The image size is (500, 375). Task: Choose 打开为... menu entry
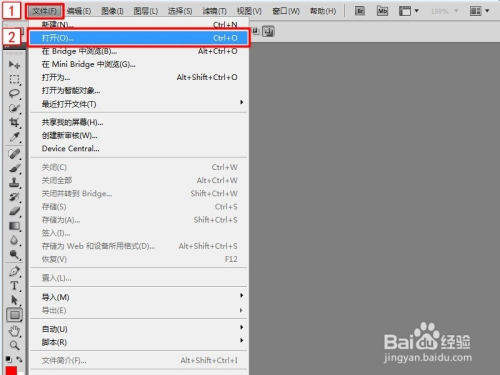[x=139, y=77]
